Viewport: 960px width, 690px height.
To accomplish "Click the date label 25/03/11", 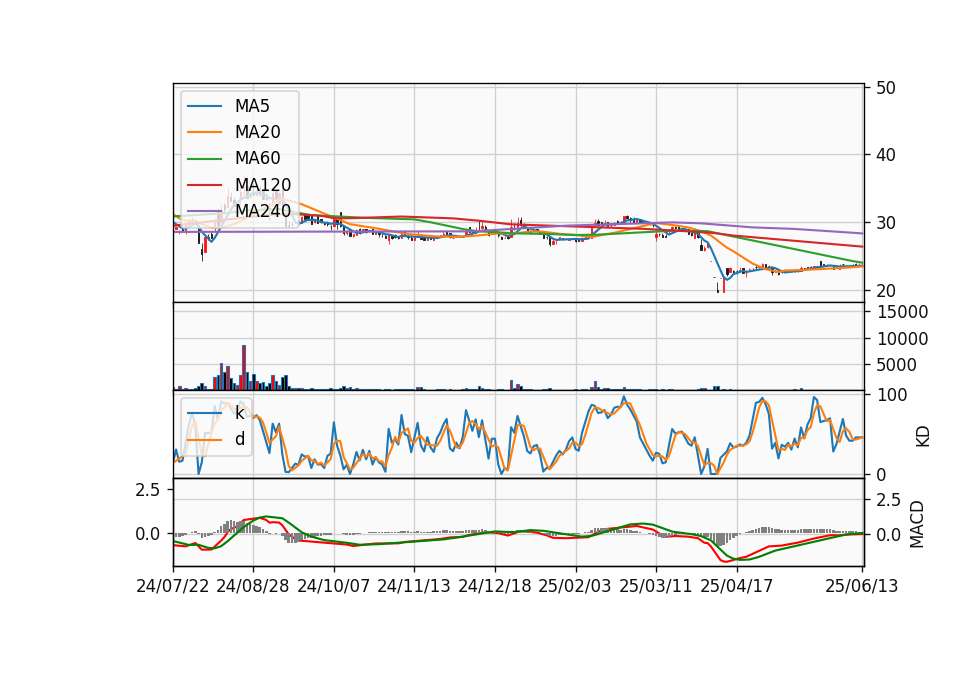I will click(656, 586).
